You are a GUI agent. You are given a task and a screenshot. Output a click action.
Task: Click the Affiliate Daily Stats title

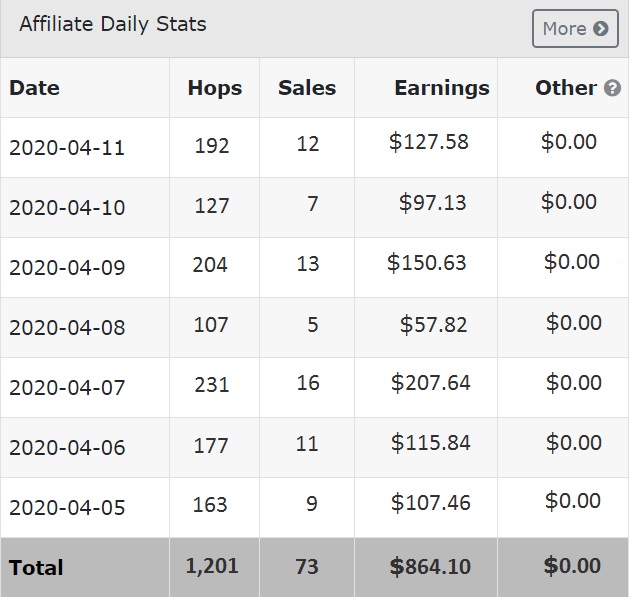point(113,24)
